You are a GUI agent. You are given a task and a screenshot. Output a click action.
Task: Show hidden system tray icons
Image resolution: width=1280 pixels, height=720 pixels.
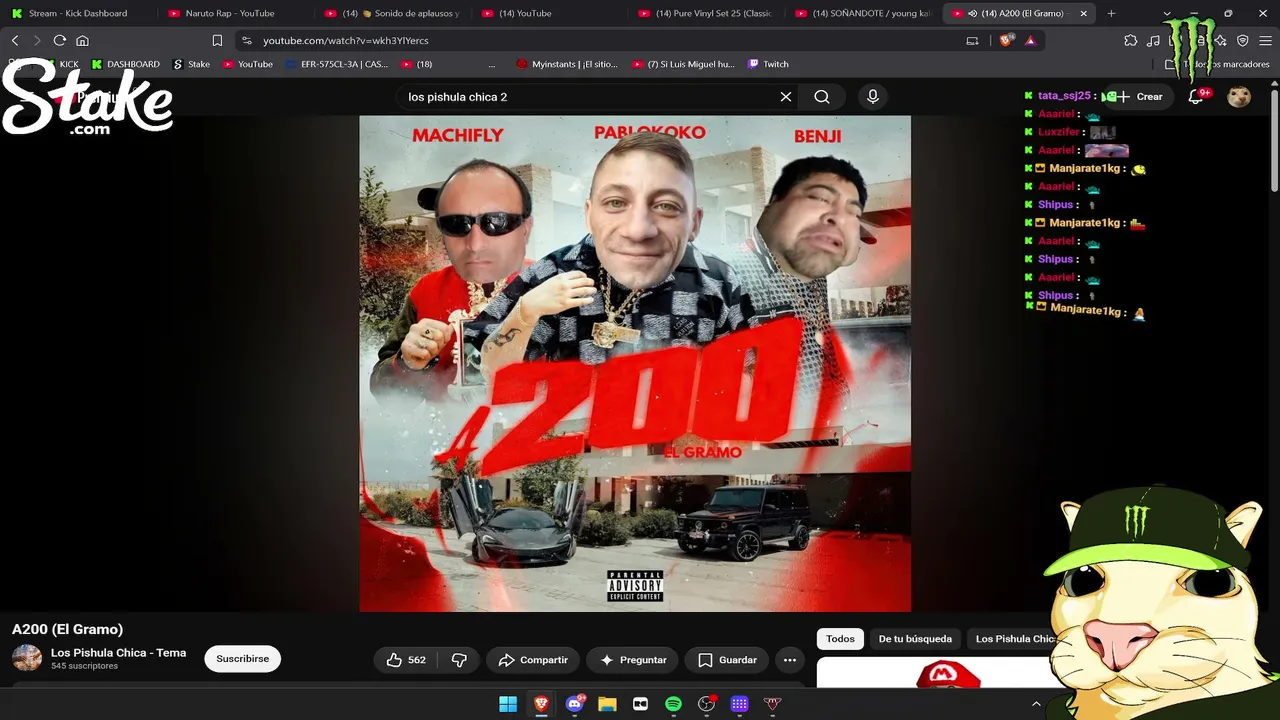point(1036,704)
